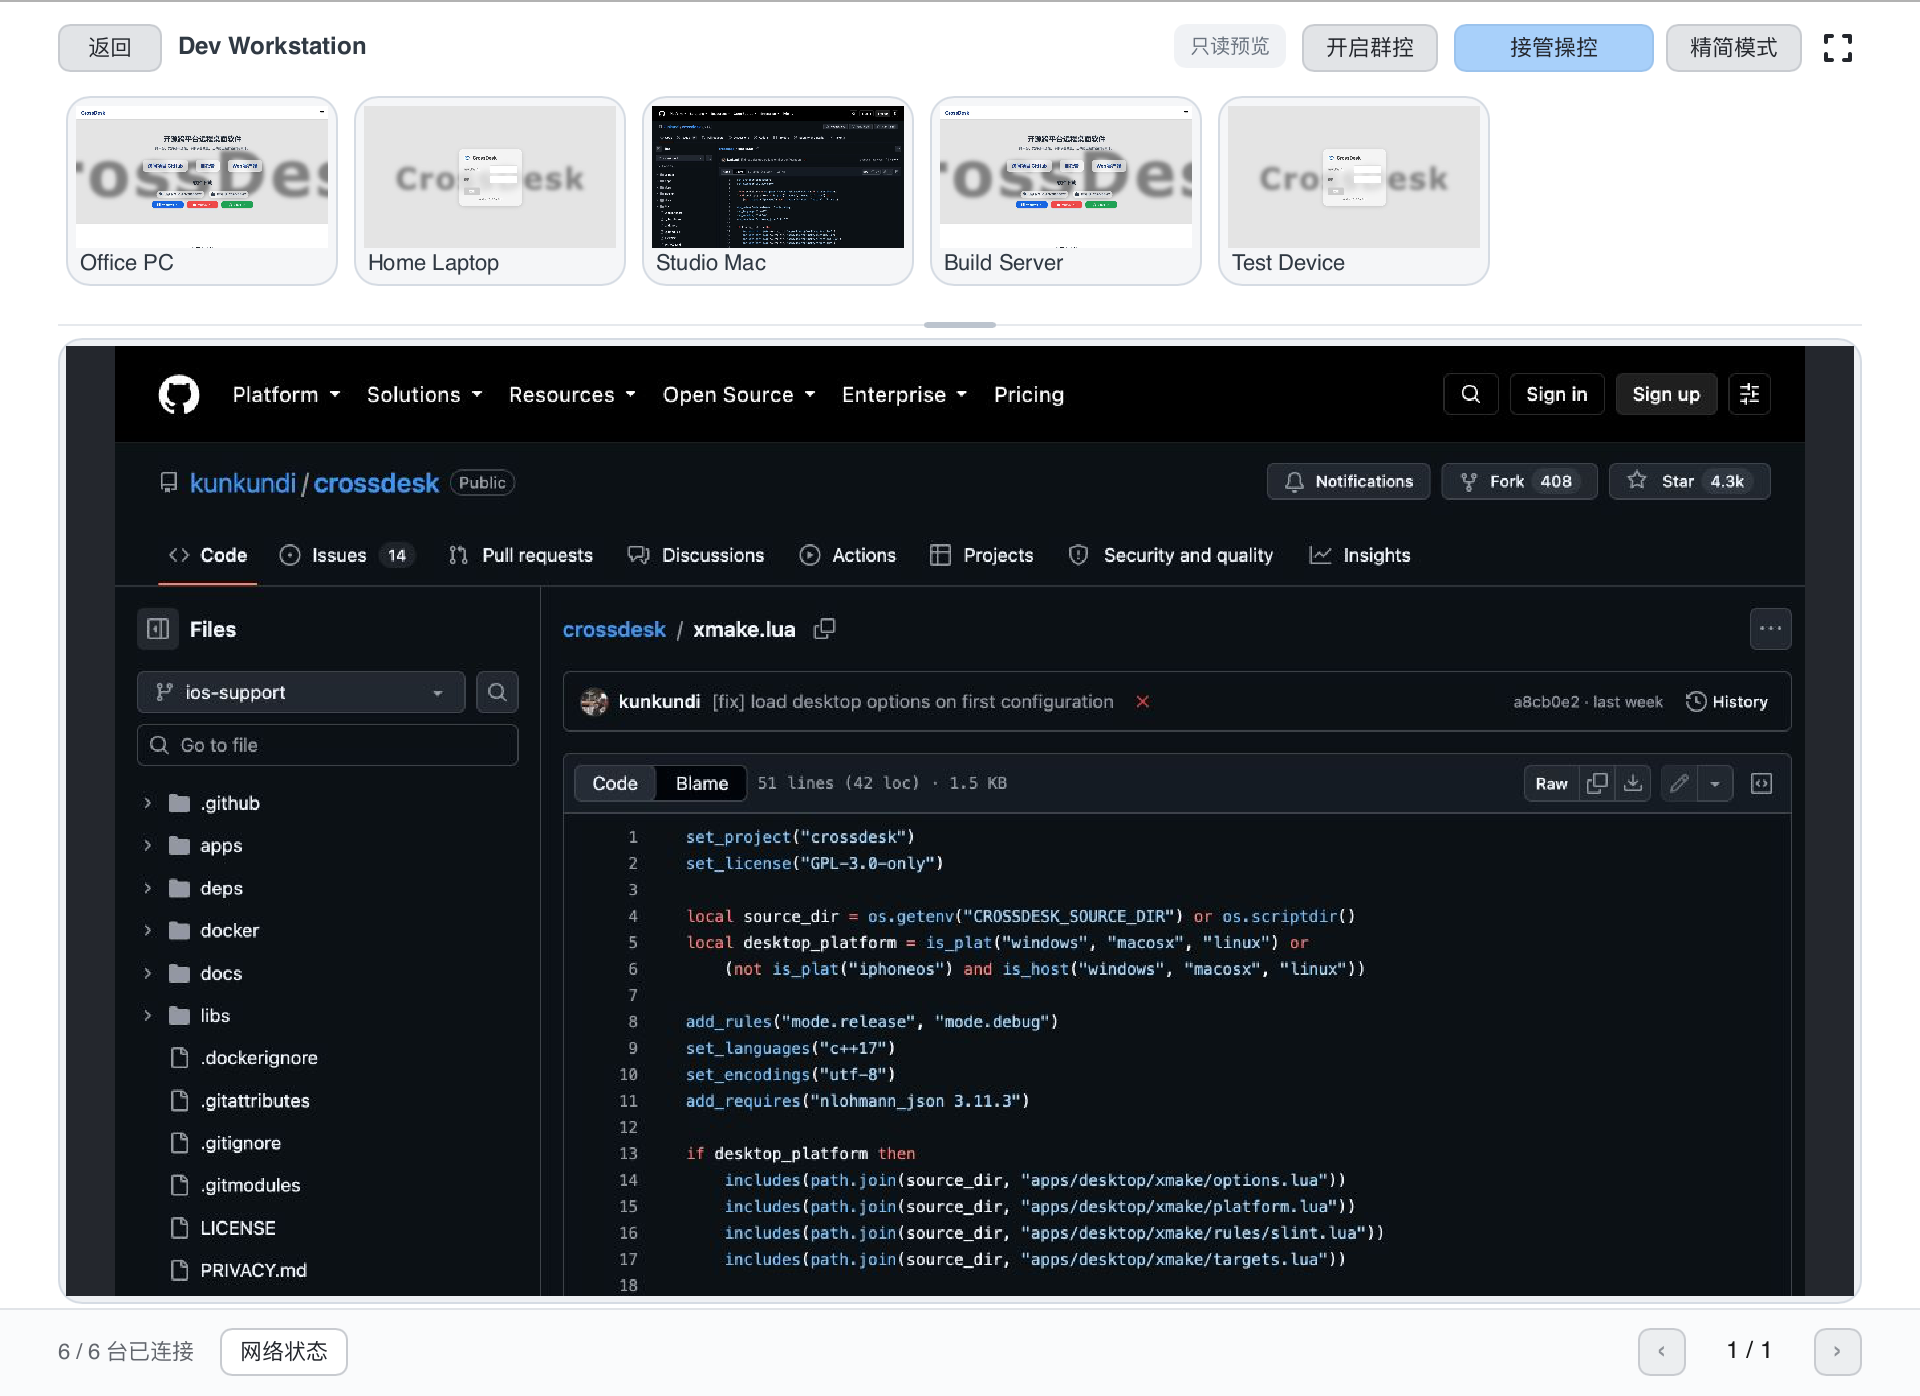Click the GitHub logo icon
The image size is (1920, 1396).
tap(179, 394)
